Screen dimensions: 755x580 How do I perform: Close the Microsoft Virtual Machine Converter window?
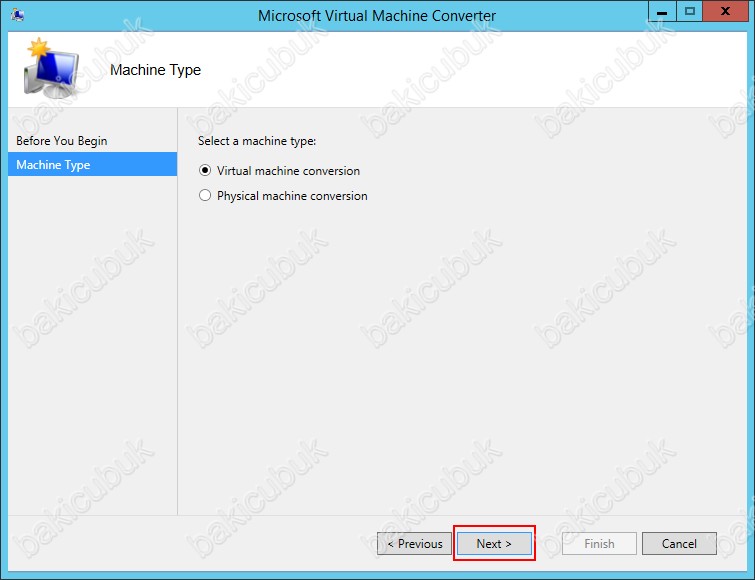tap(725, 12)
